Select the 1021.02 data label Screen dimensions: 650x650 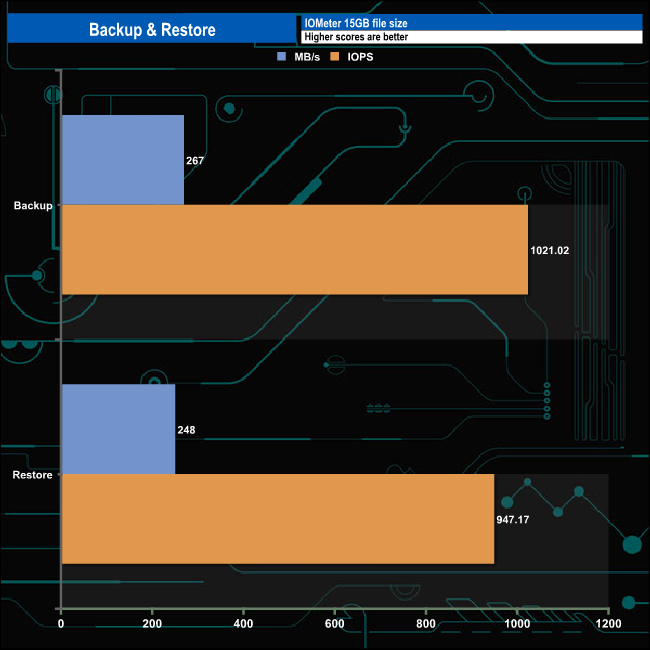pos(550,250)
